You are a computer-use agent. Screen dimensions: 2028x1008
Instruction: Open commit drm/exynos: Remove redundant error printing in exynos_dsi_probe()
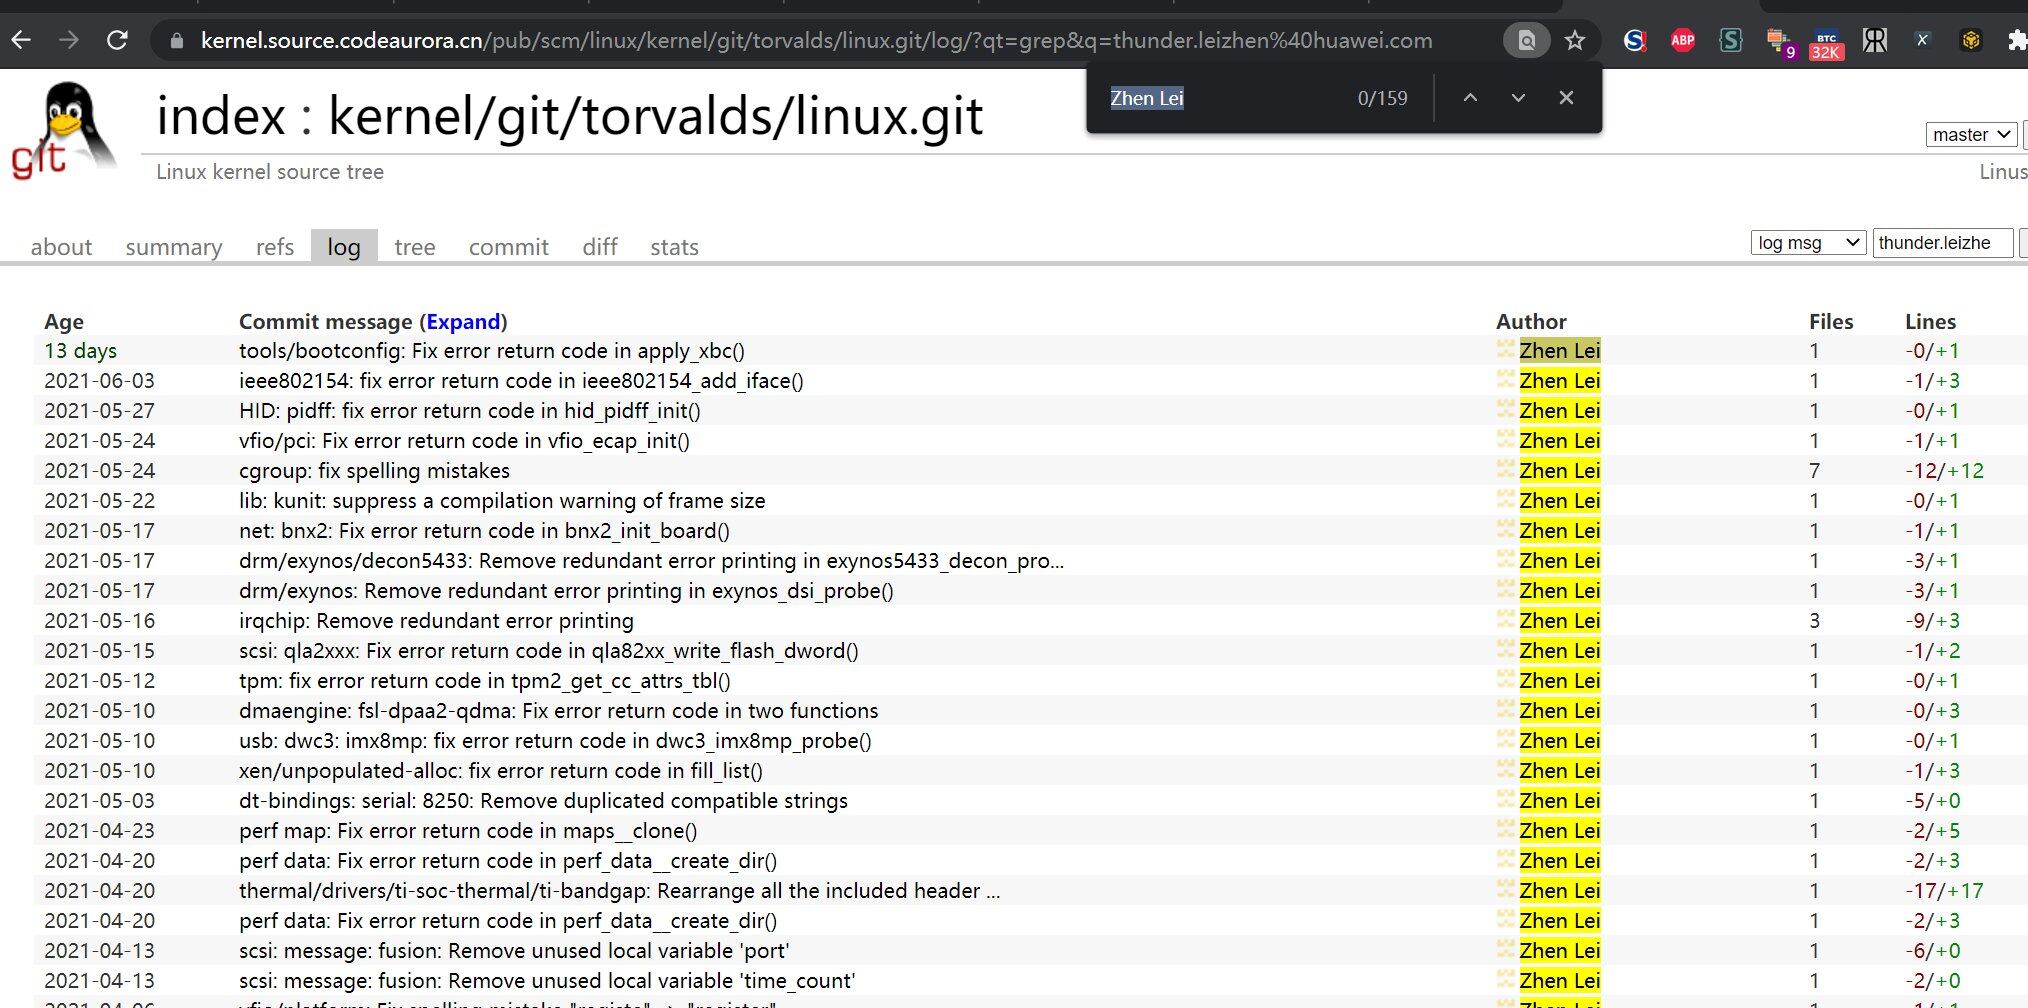point(566,591)
